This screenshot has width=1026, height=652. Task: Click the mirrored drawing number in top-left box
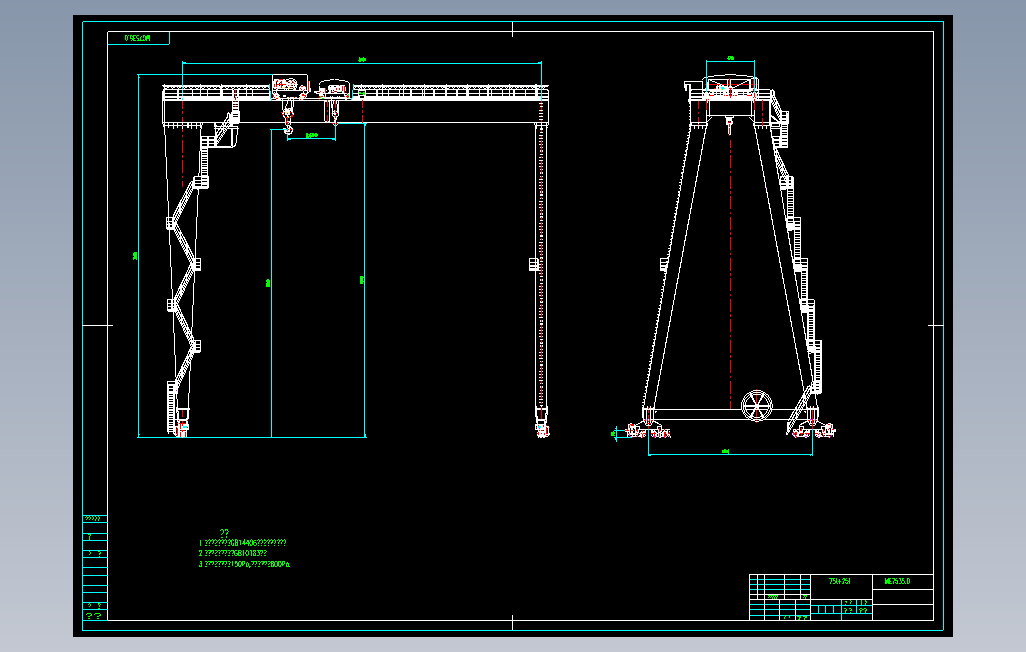pyautogui.click(x=137, y=39)
